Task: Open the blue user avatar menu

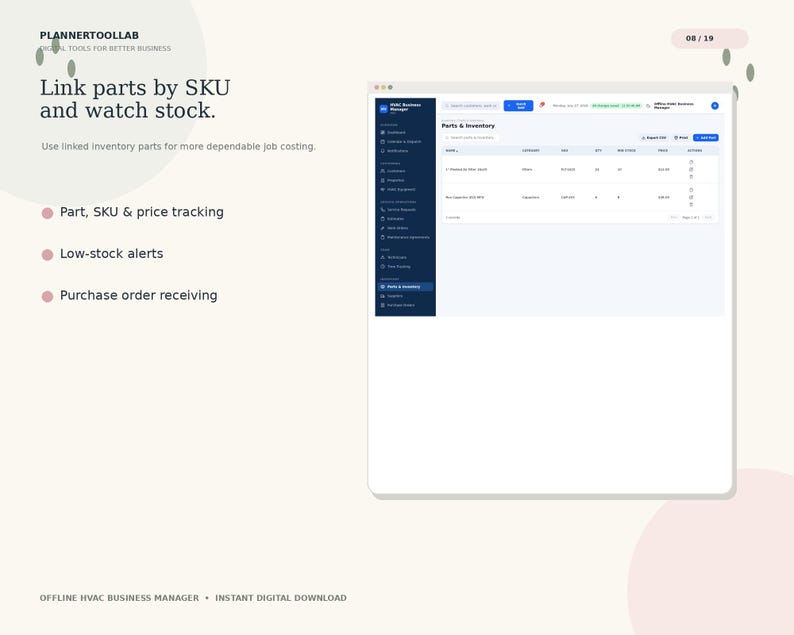Action: [x=714, y=106]
